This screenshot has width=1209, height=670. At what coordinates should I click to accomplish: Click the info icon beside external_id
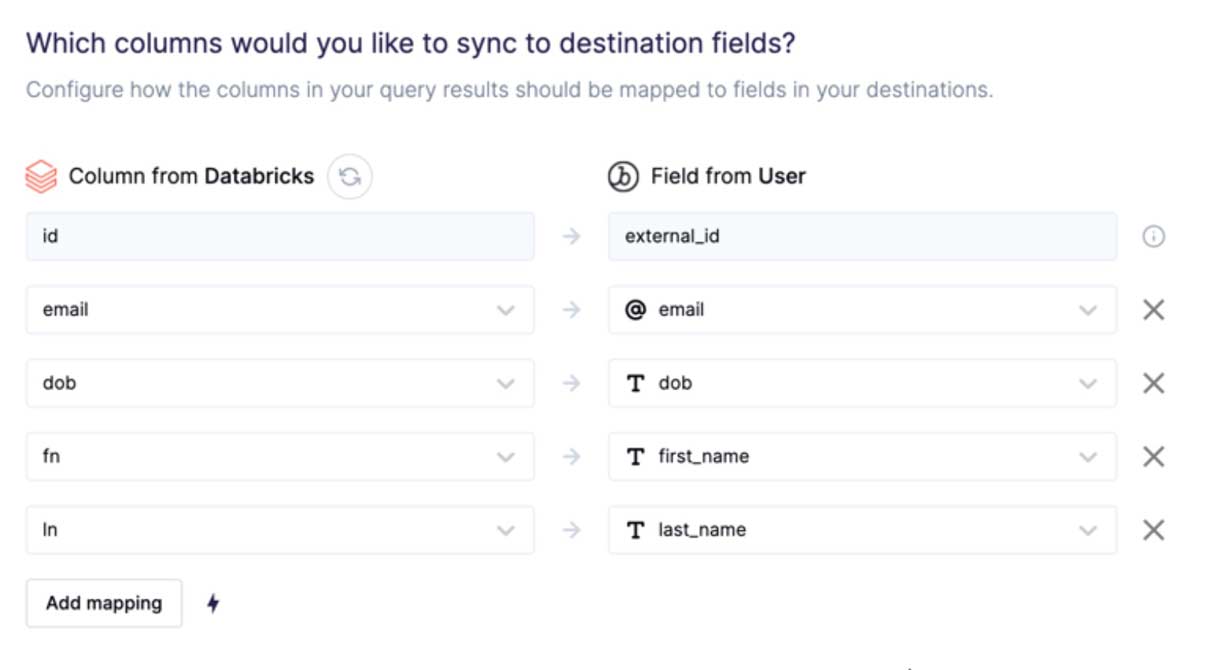point(1153,237)
